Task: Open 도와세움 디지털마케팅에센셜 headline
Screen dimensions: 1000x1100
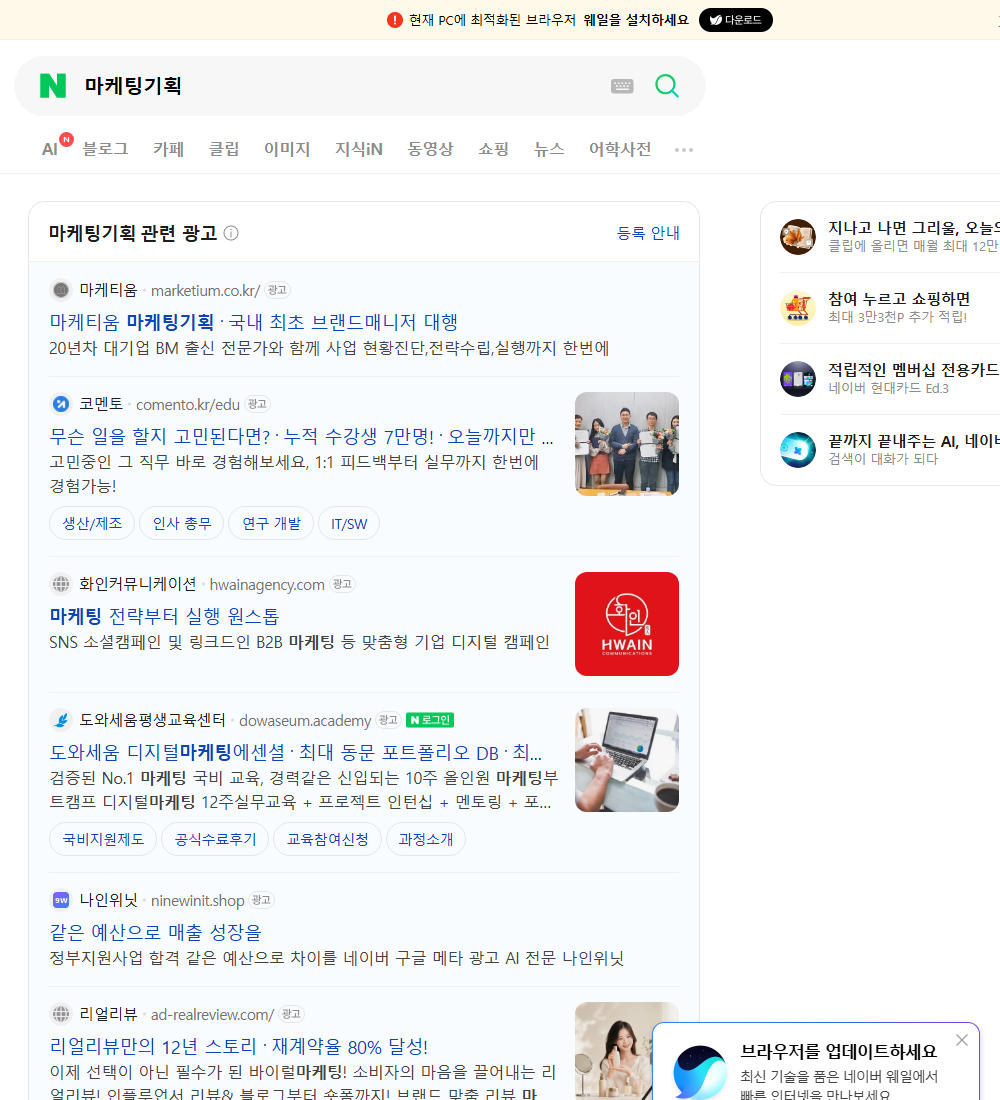Action: coord(295,752)
